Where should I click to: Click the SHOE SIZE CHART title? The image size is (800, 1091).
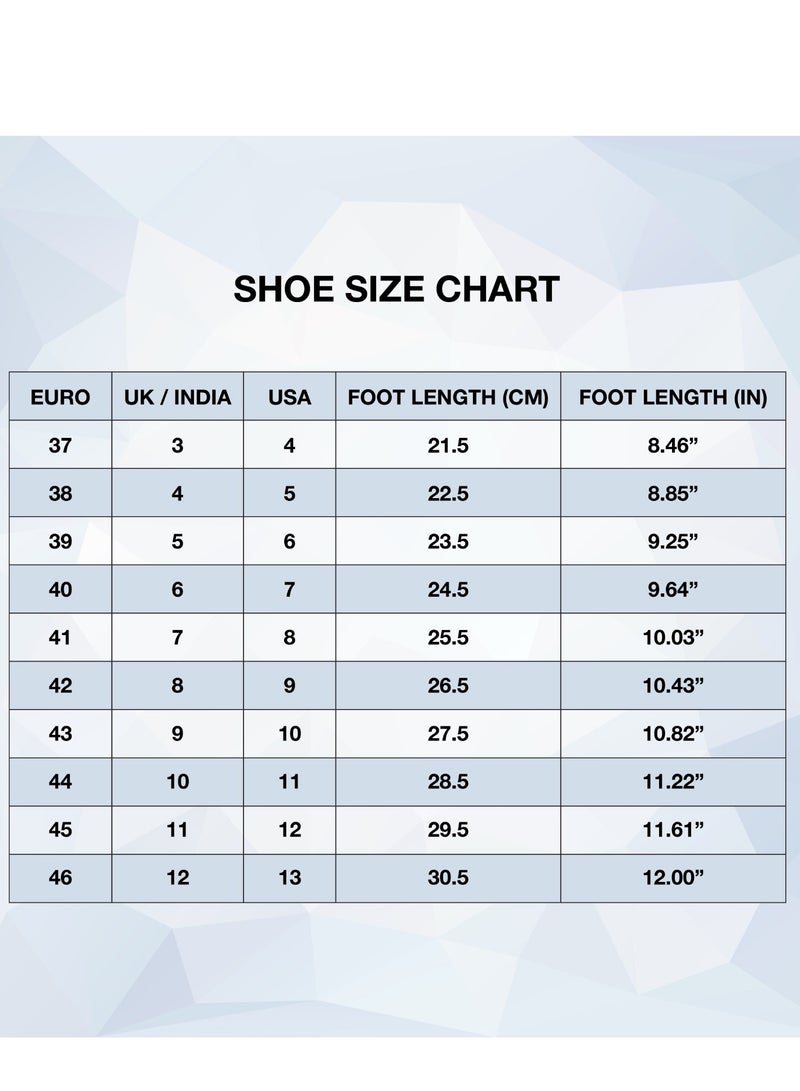tap(397, 289)
